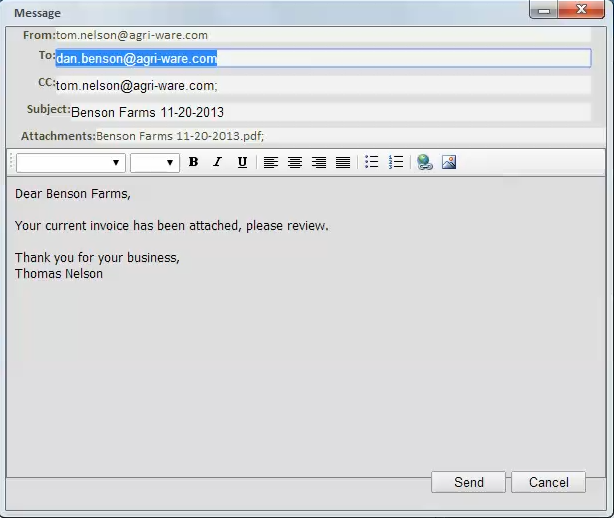Apply Underline formatting
This screenshot has height=518, width=614.
coord(242,162)
